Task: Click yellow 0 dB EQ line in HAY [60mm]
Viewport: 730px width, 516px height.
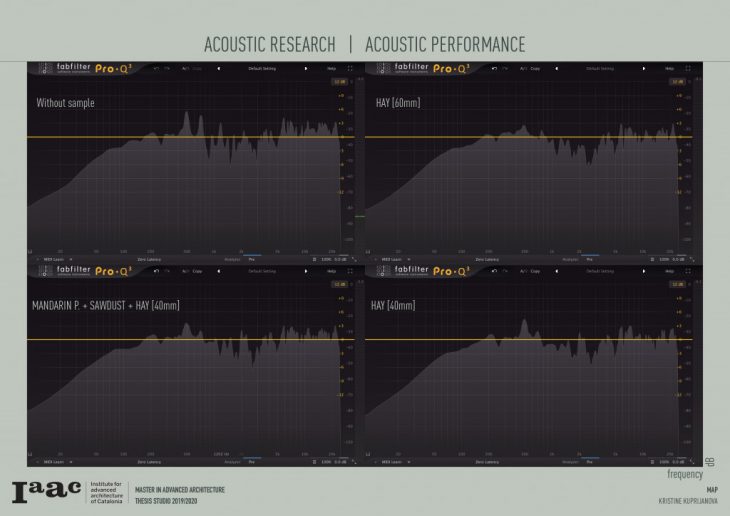Action: (520, 137)
